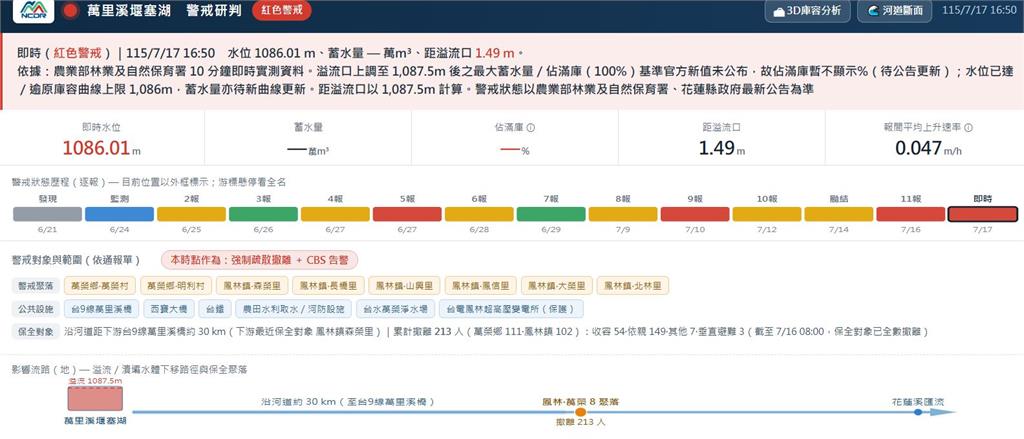Click the 鳳林鎮-鳳信里 tag
This screenshot has height=439, width=1024.
click(x=481, y=285)
